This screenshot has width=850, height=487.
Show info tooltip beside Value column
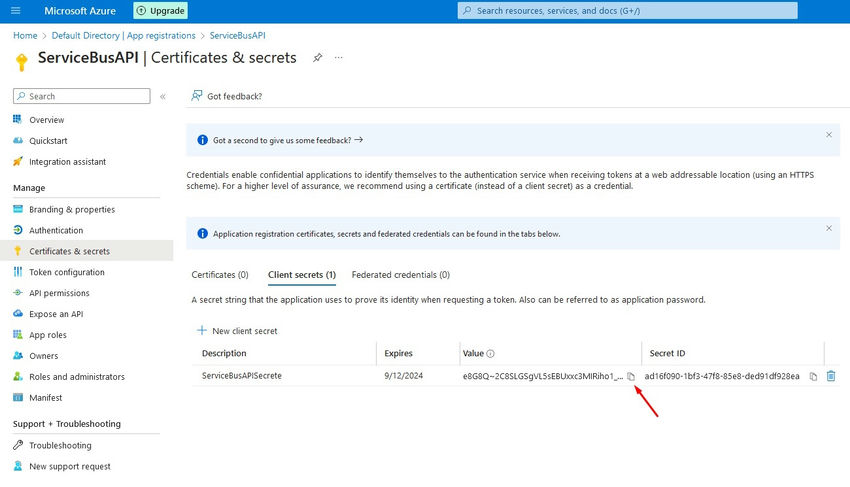491,354
